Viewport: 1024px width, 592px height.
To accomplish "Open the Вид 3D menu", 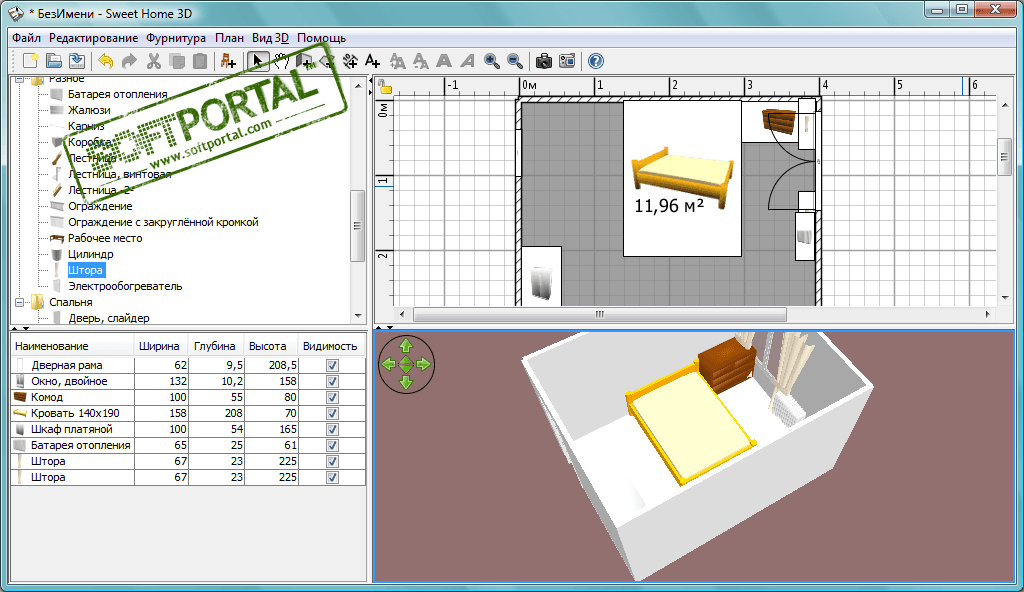I will [x=270, y=38].
